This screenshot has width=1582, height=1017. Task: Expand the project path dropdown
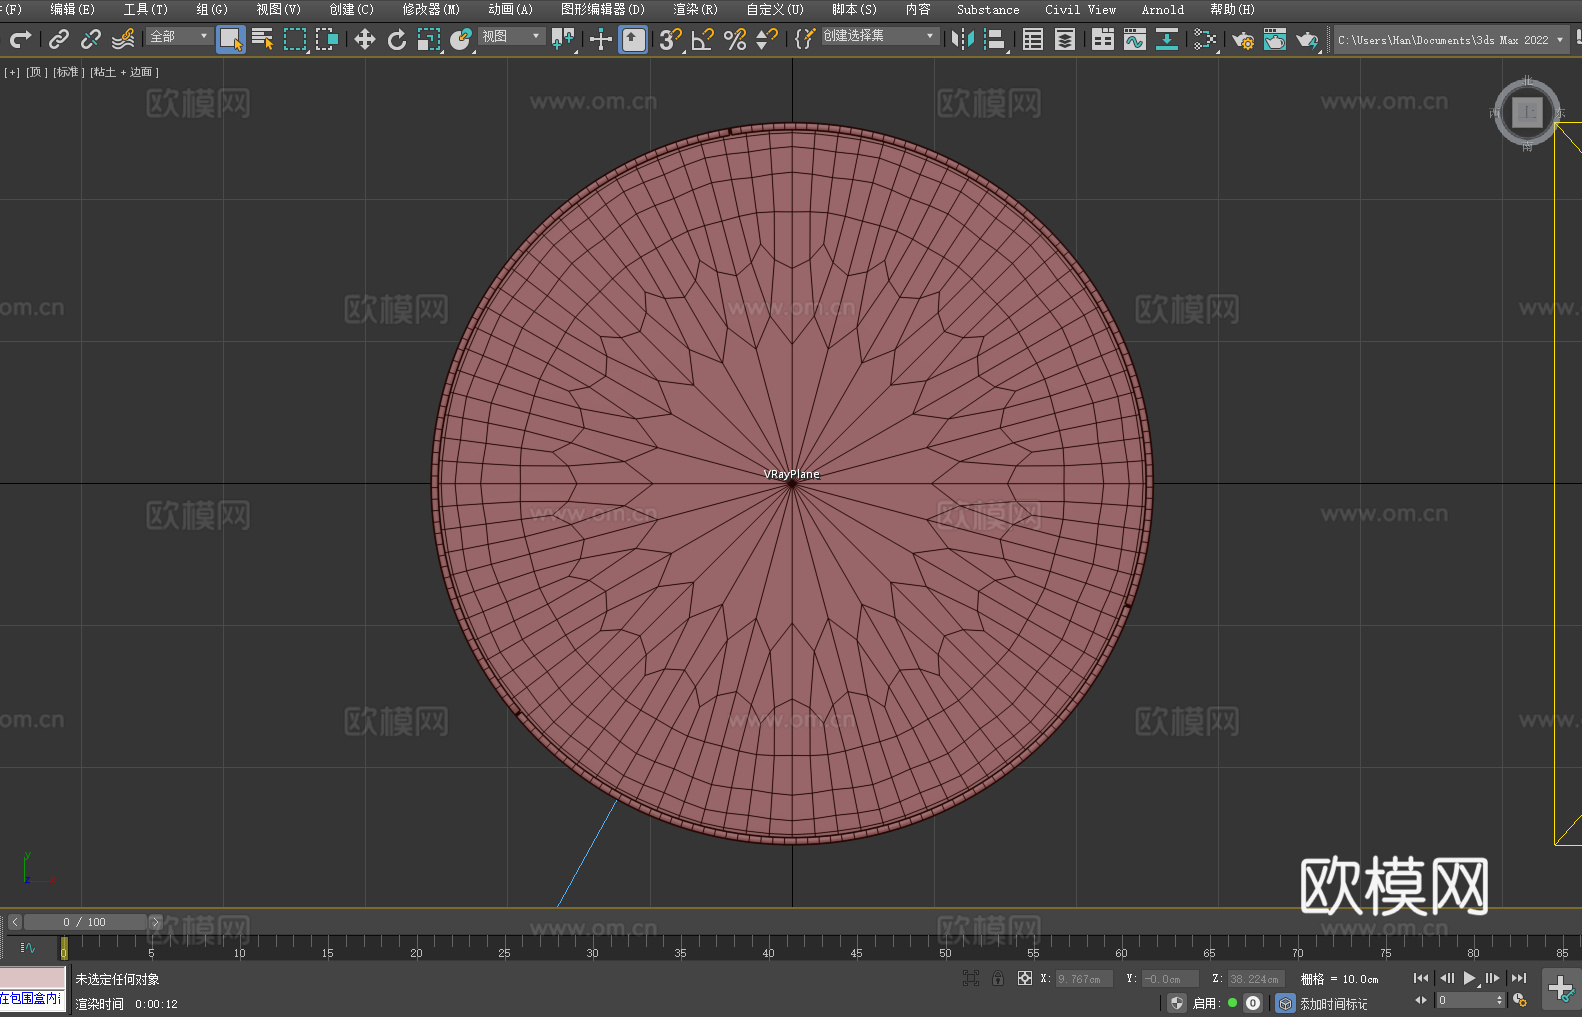[1559, 40]
